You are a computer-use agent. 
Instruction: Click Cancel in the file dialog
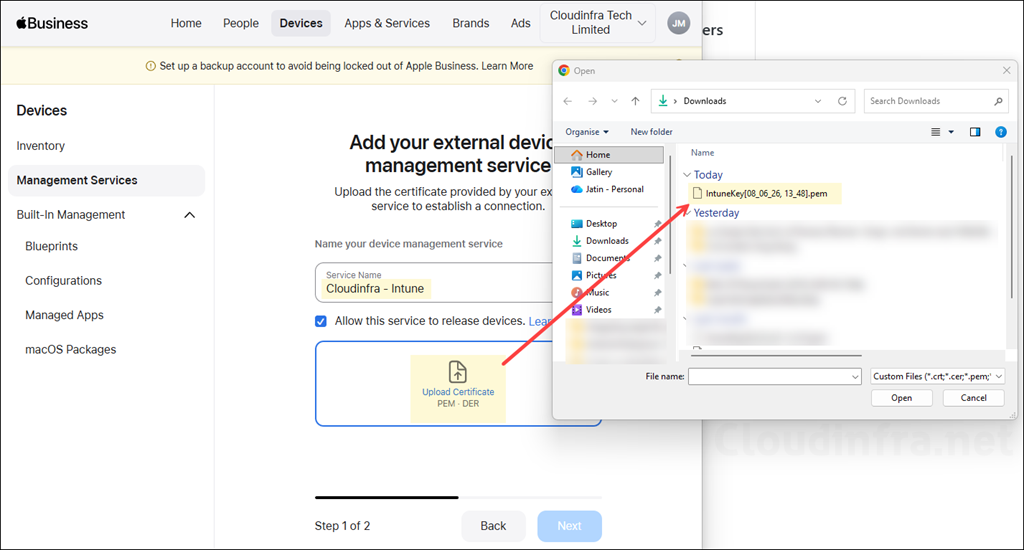click(x=973, y=398)
